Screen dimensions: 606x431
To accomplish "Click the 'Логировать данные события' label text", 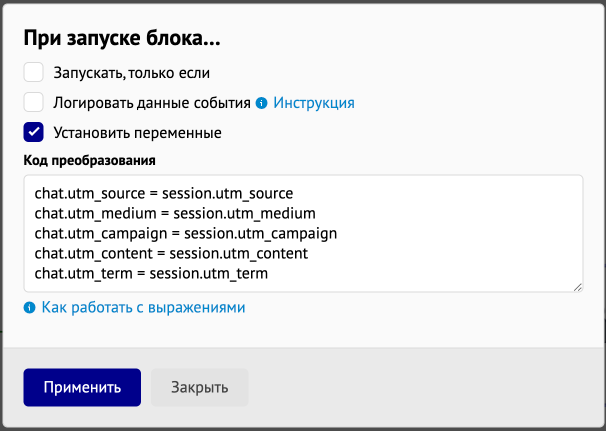I will point(152,103).
